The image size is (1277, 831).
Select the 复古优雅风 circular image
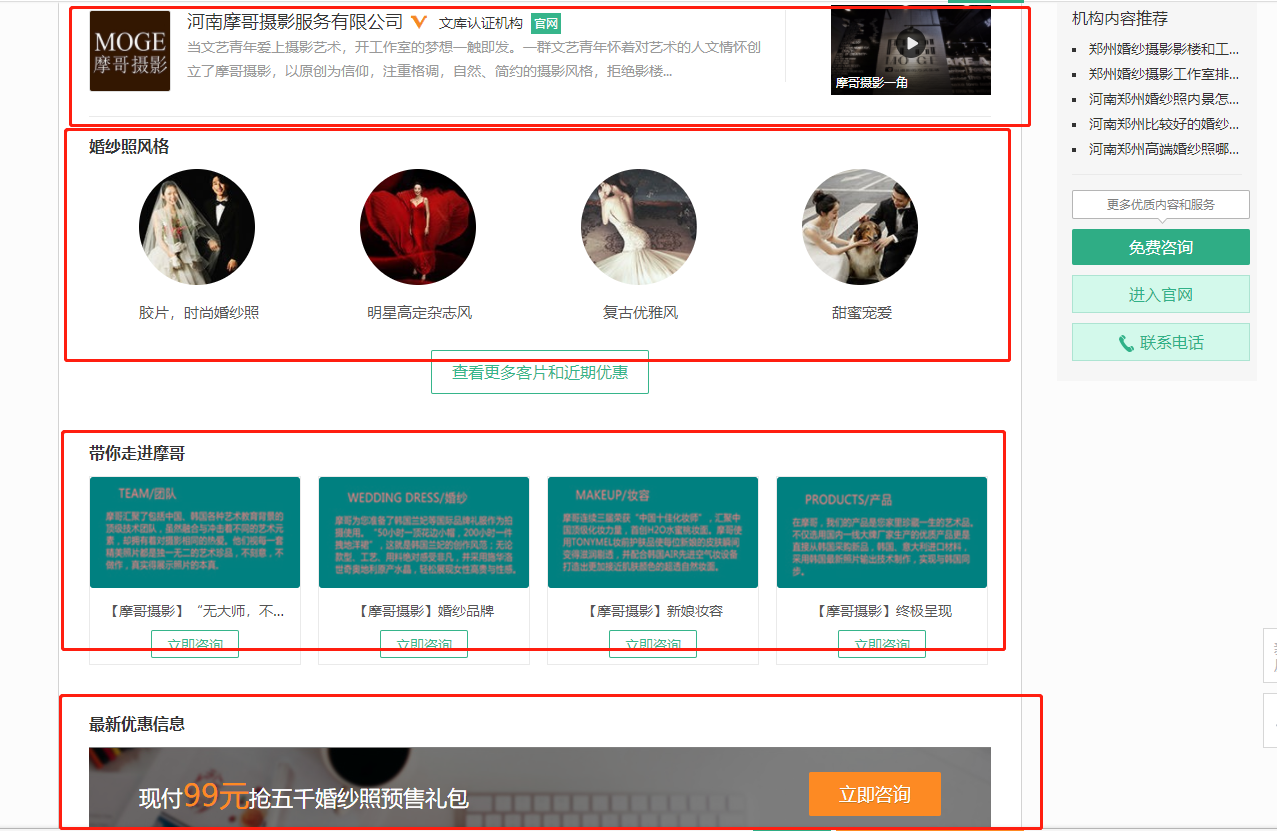(x=639, y=227)
